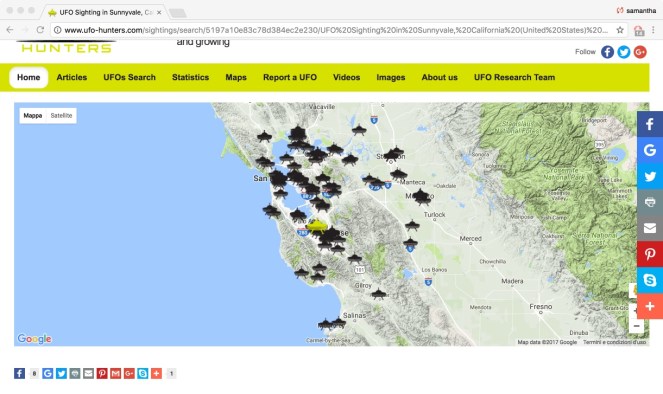Share via Google+ icon below the map
Image resolution: width=663 pixels, height=394 pixels.
[129, 373]
